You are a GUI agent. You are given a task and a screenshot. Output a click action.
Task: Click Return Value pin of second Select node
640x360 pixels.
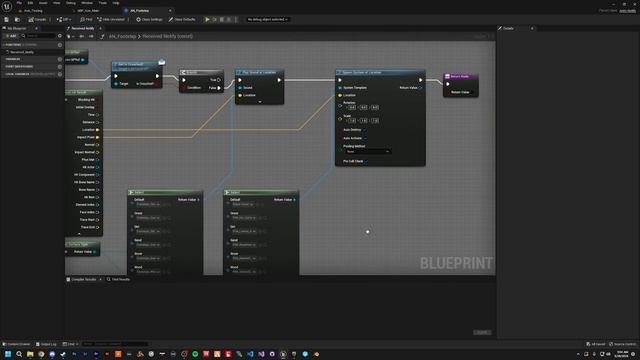click(294, 200)
